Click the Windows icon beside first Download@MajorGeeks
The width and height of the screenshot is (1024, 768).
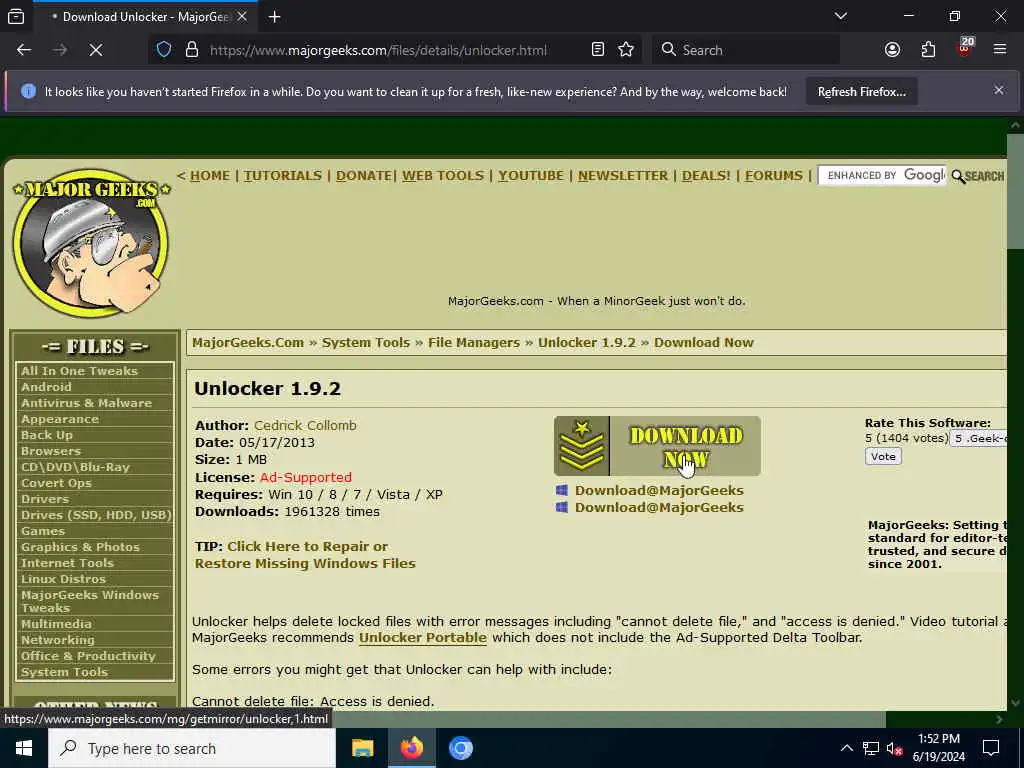[562, 490]
